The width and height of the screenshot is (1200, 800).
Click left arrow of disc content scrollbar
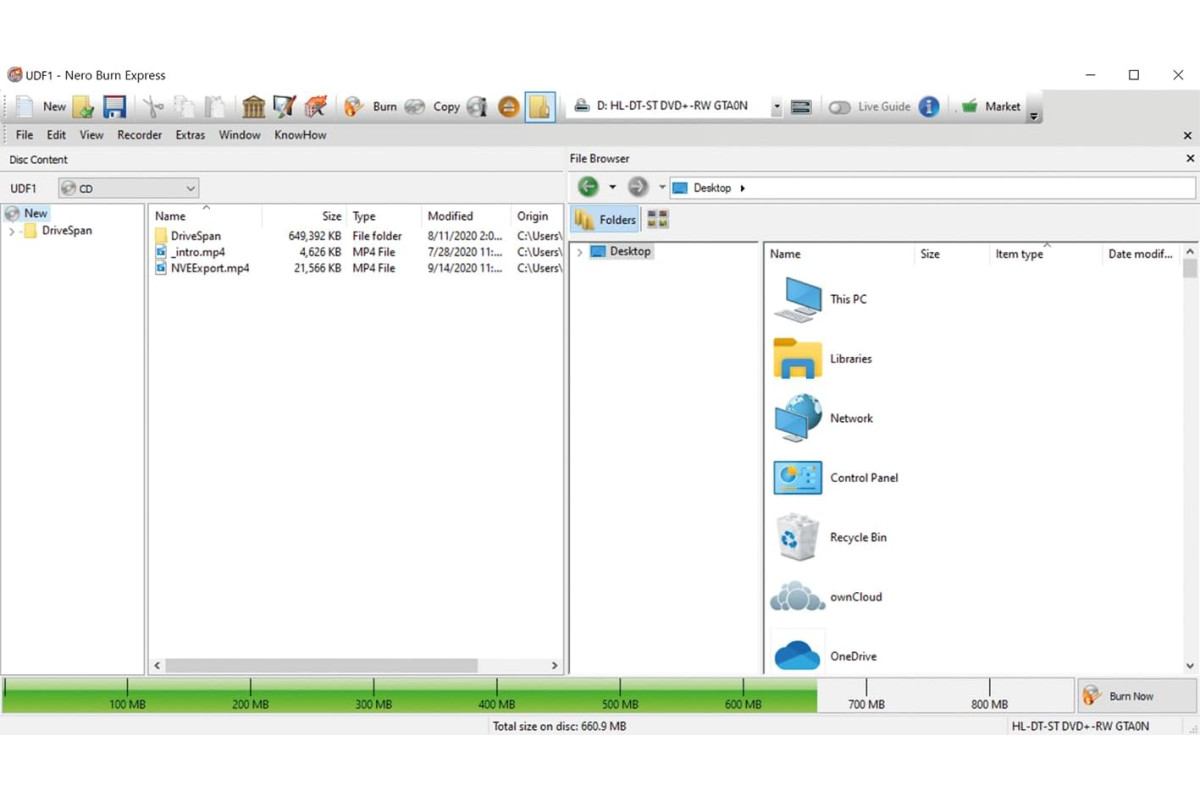157,665
